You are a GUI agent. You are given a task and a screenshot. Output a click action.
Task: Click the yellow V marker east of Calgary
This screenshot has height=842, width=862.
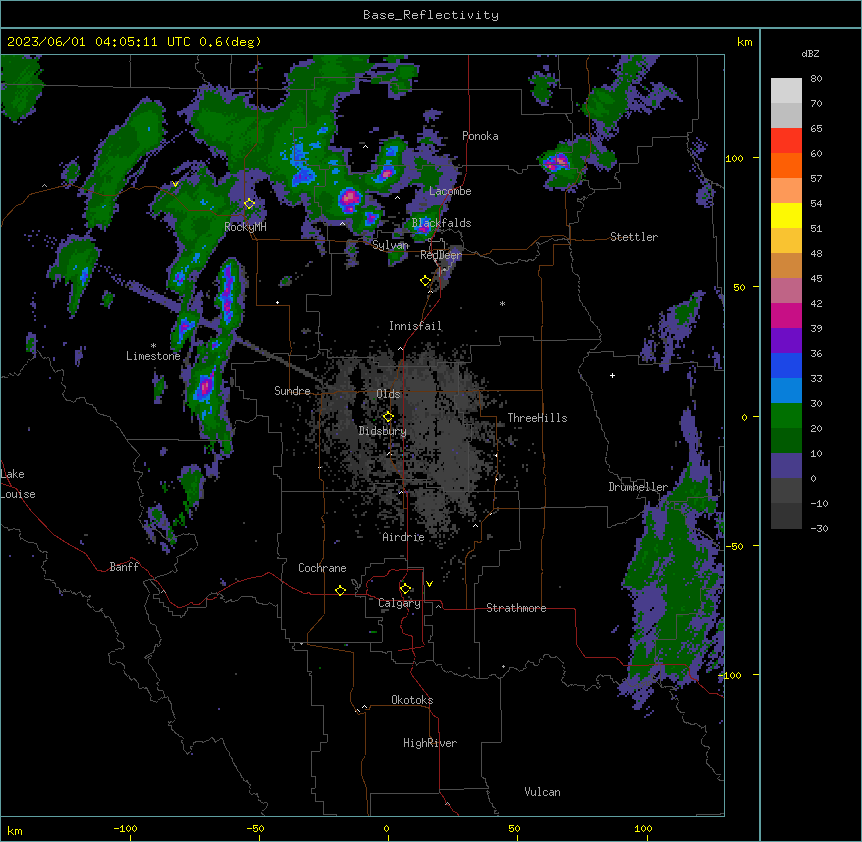pos(429,584)
